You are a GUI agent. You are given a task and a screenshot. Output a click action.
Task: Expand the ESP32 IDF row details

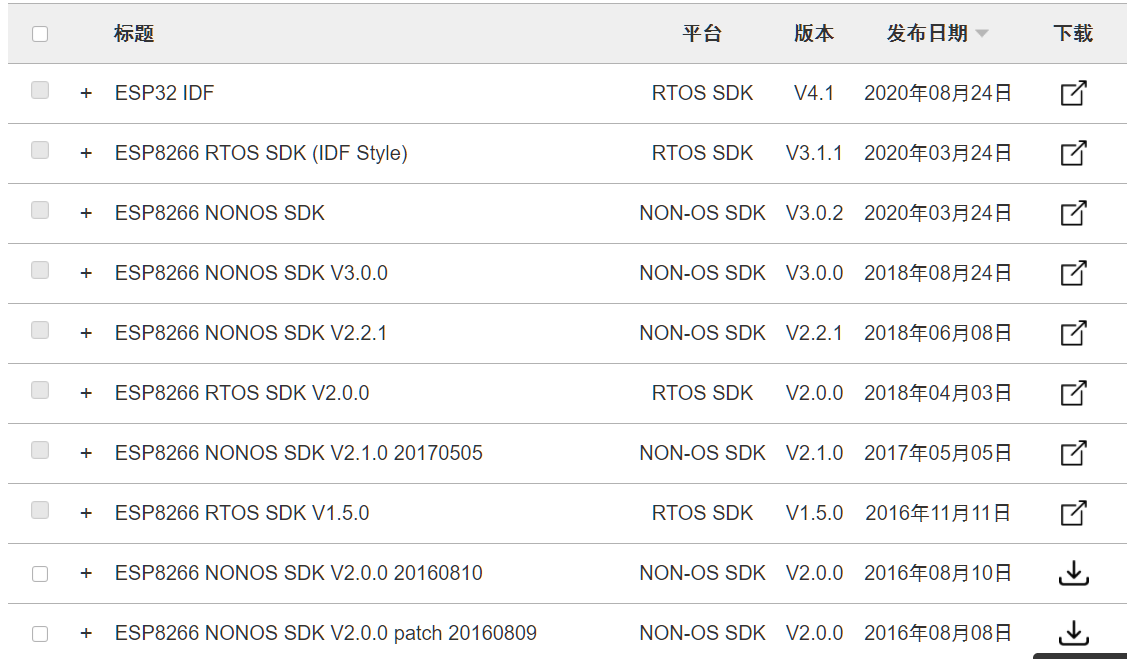click(85, 93)
